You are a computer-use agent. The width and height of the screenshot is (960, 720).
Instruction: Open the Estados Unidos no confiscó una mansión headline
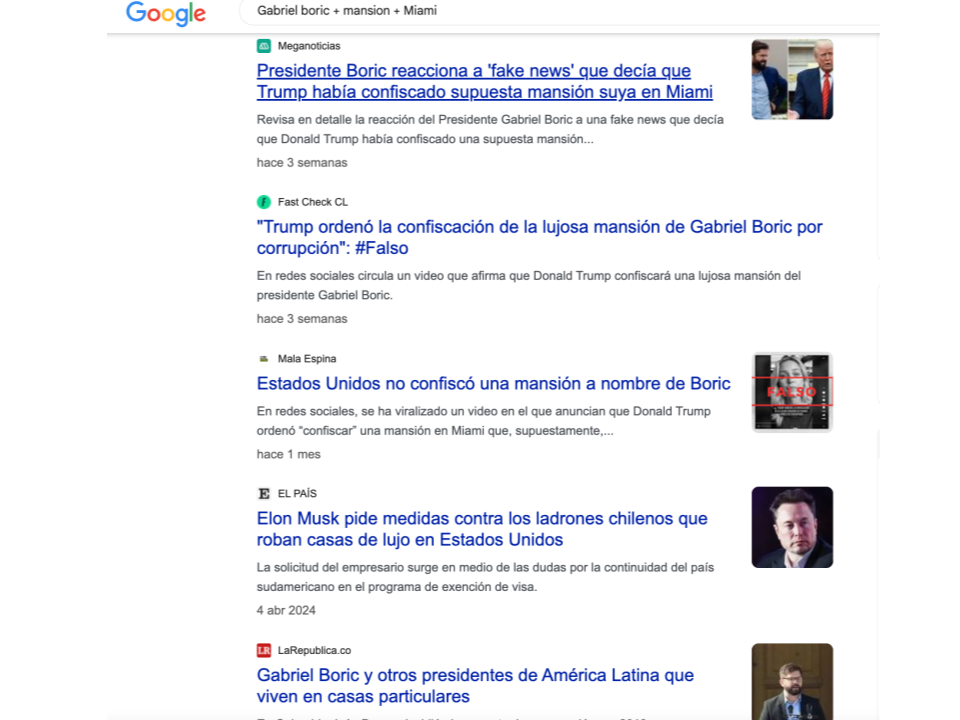493,383
